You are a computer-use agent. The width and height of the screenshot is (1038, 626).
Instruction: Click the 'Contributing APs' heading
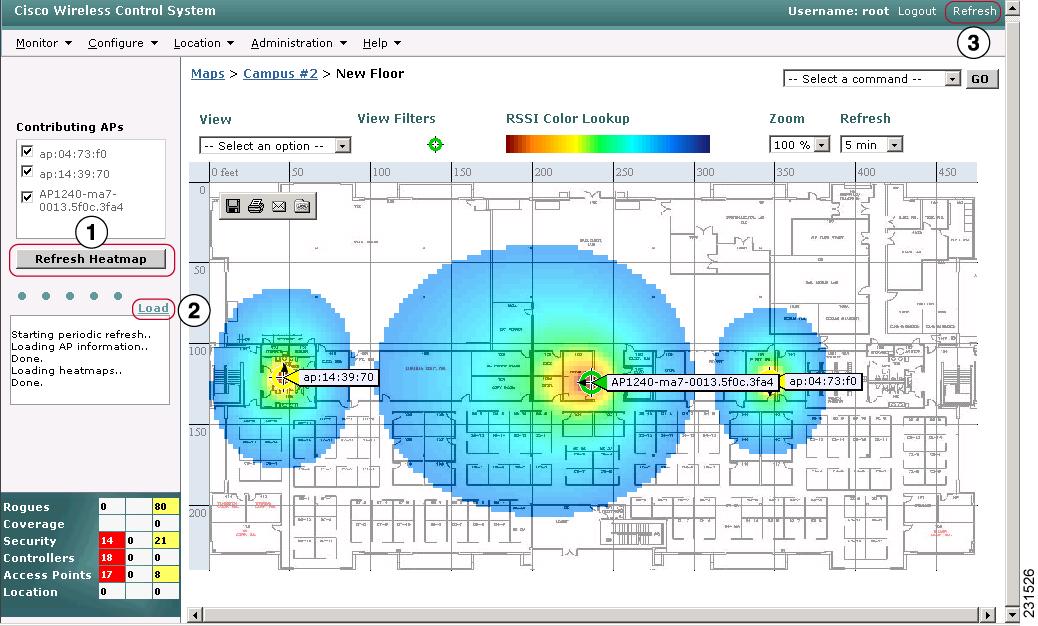[x=70, y=127]
